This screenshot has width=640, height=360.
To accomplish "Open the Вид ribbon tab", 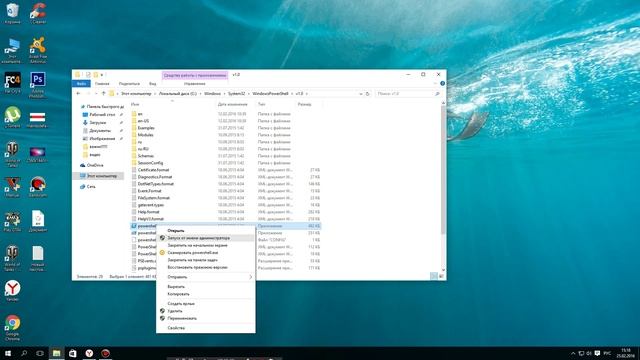I will pyautogui.click(x=153, y=84).
